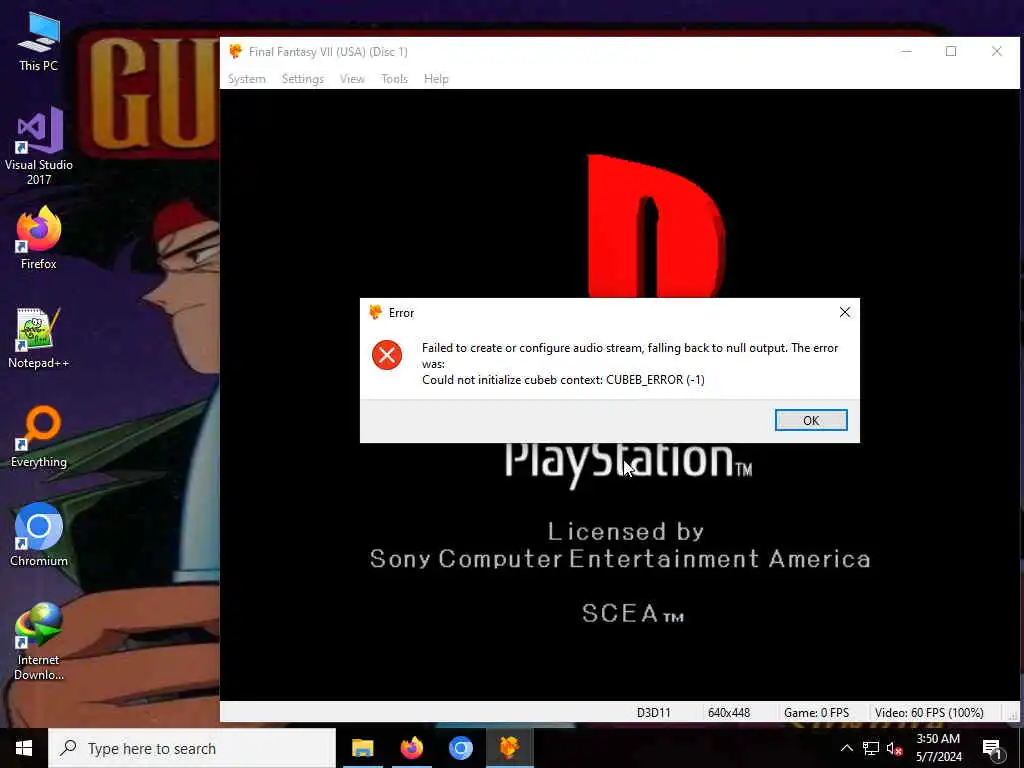Open the Help menu
The height and width of the screenshot is (768, 1024).
[436, 79]
